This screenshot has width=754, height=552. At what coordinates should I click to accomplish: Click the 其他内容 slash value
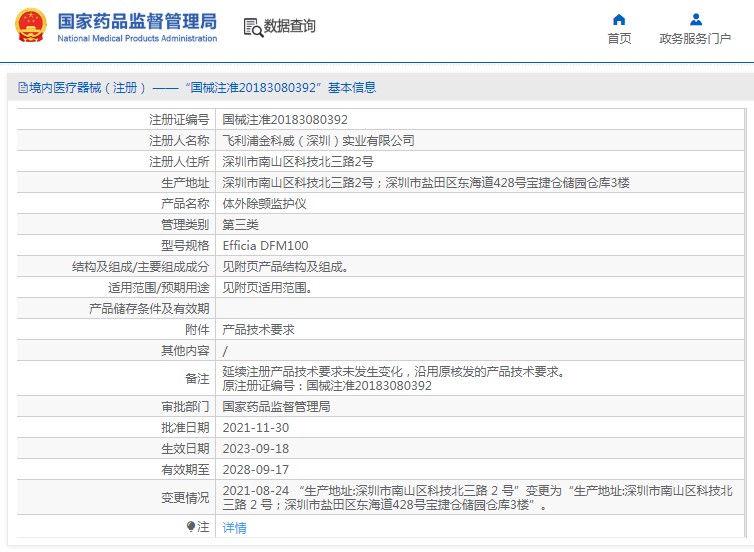[x=225, y=351]
